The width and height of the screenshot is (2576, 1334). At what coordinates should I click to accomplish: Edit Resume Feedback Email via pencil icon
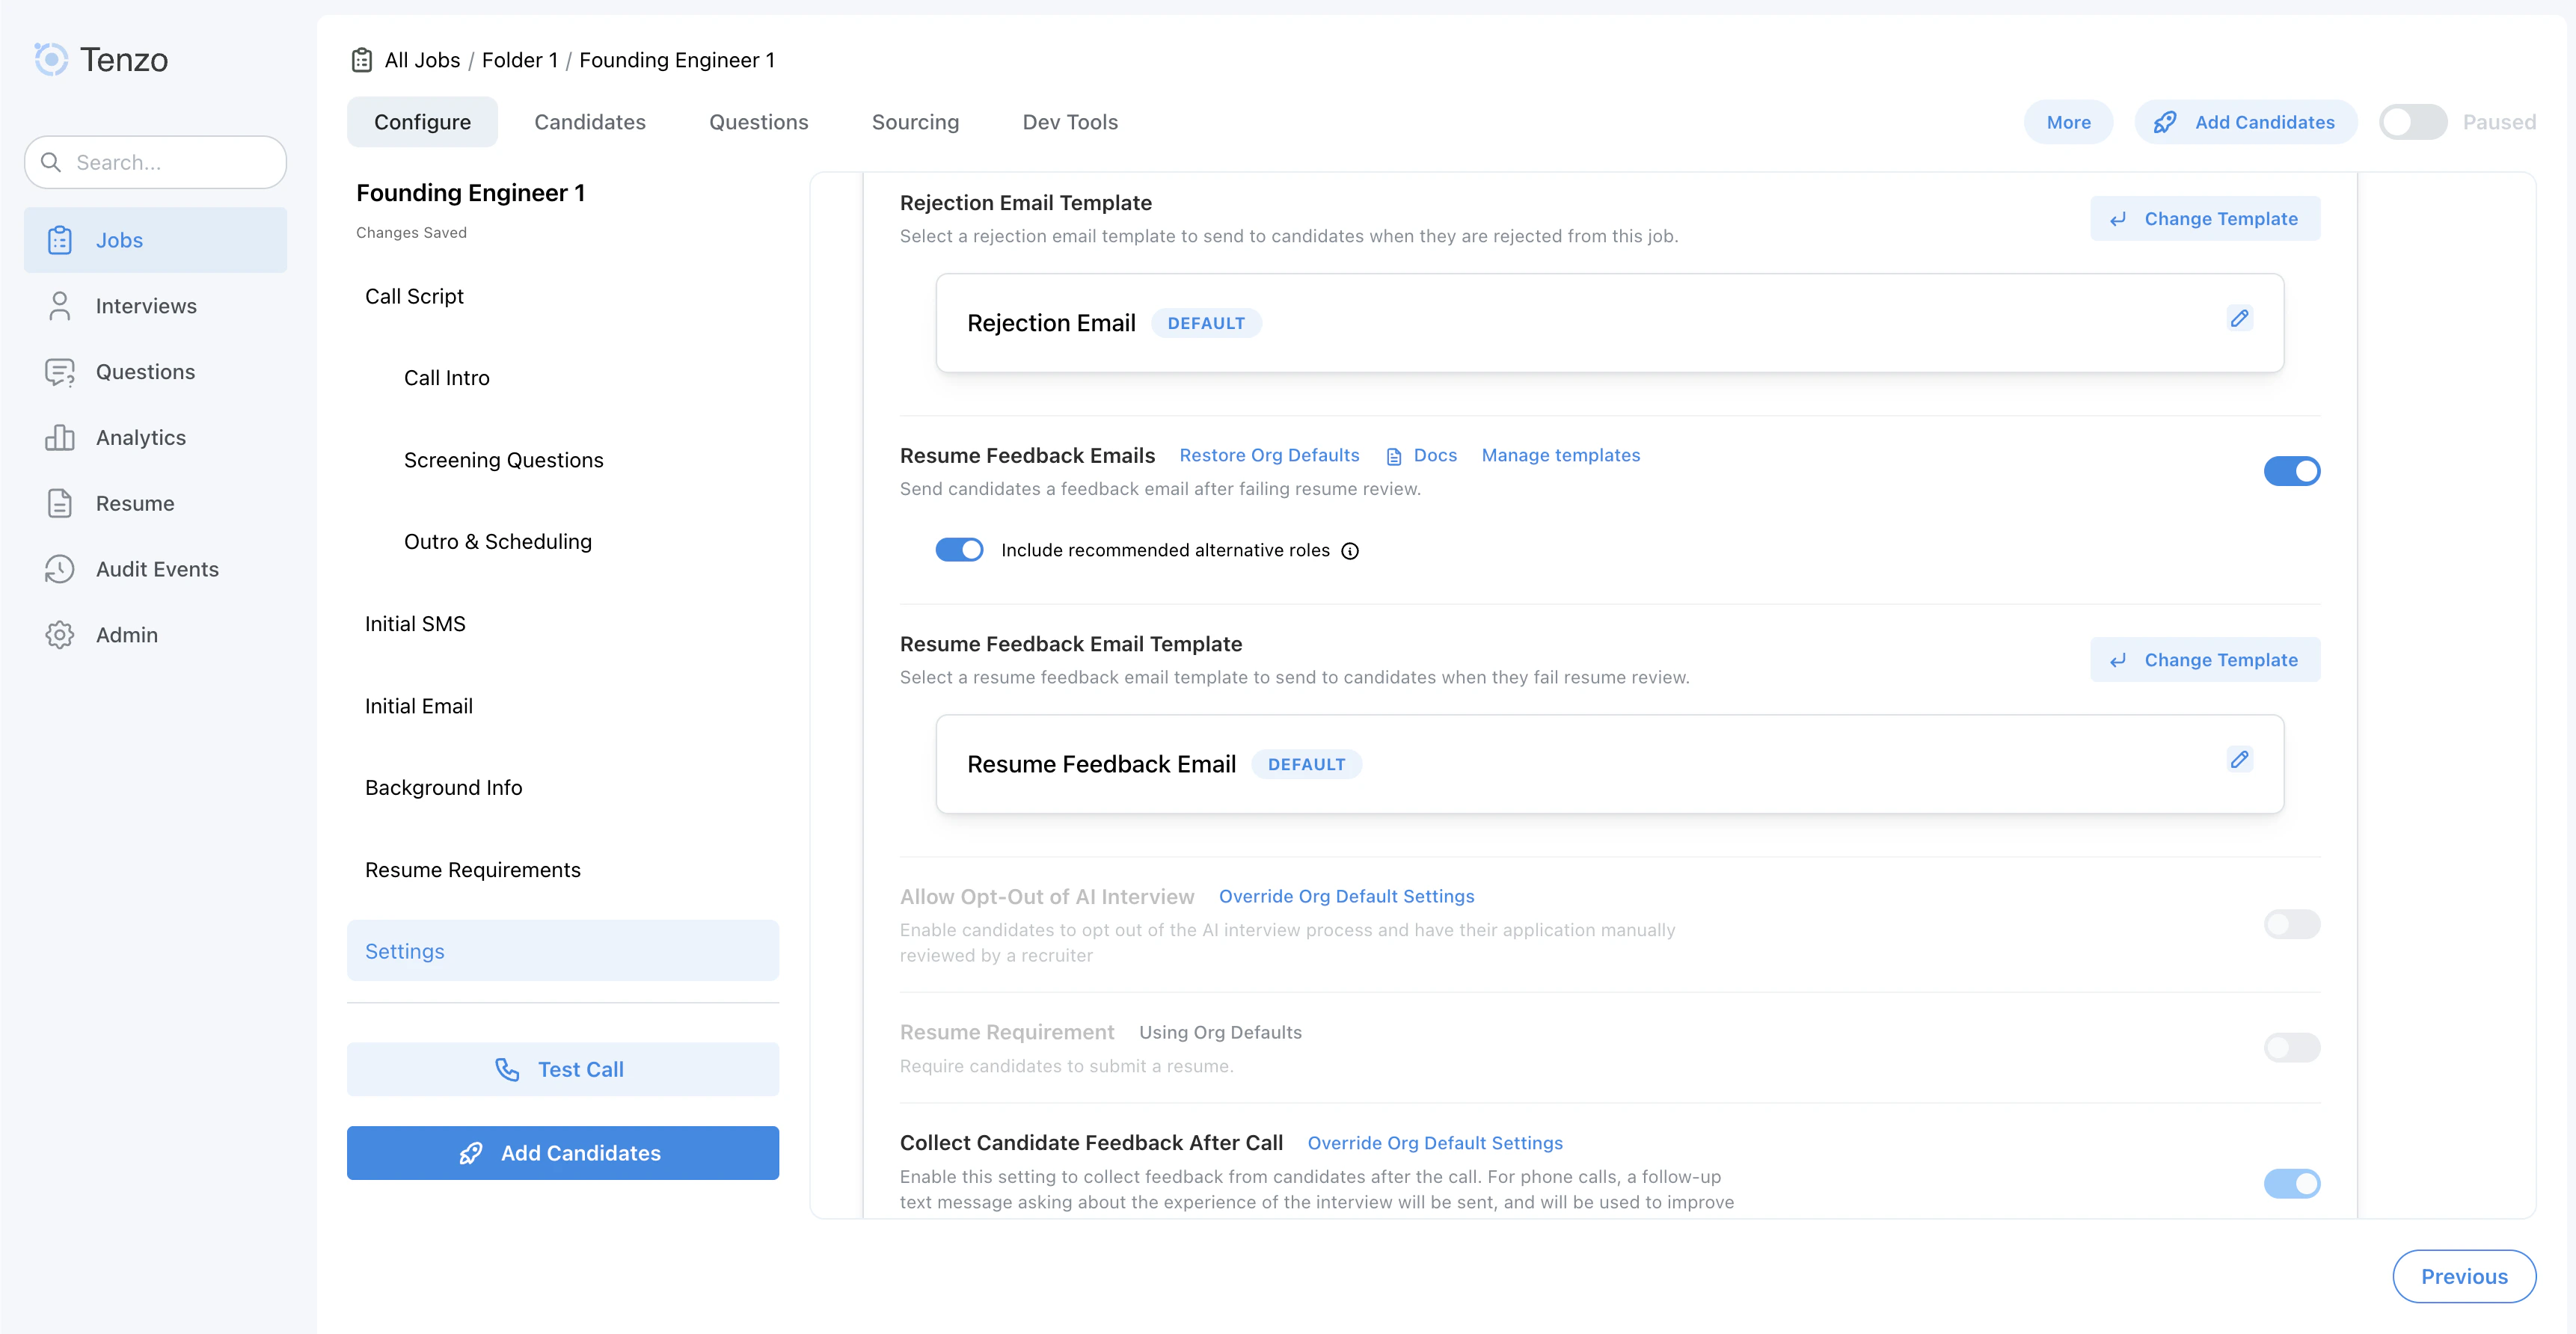2239,759
